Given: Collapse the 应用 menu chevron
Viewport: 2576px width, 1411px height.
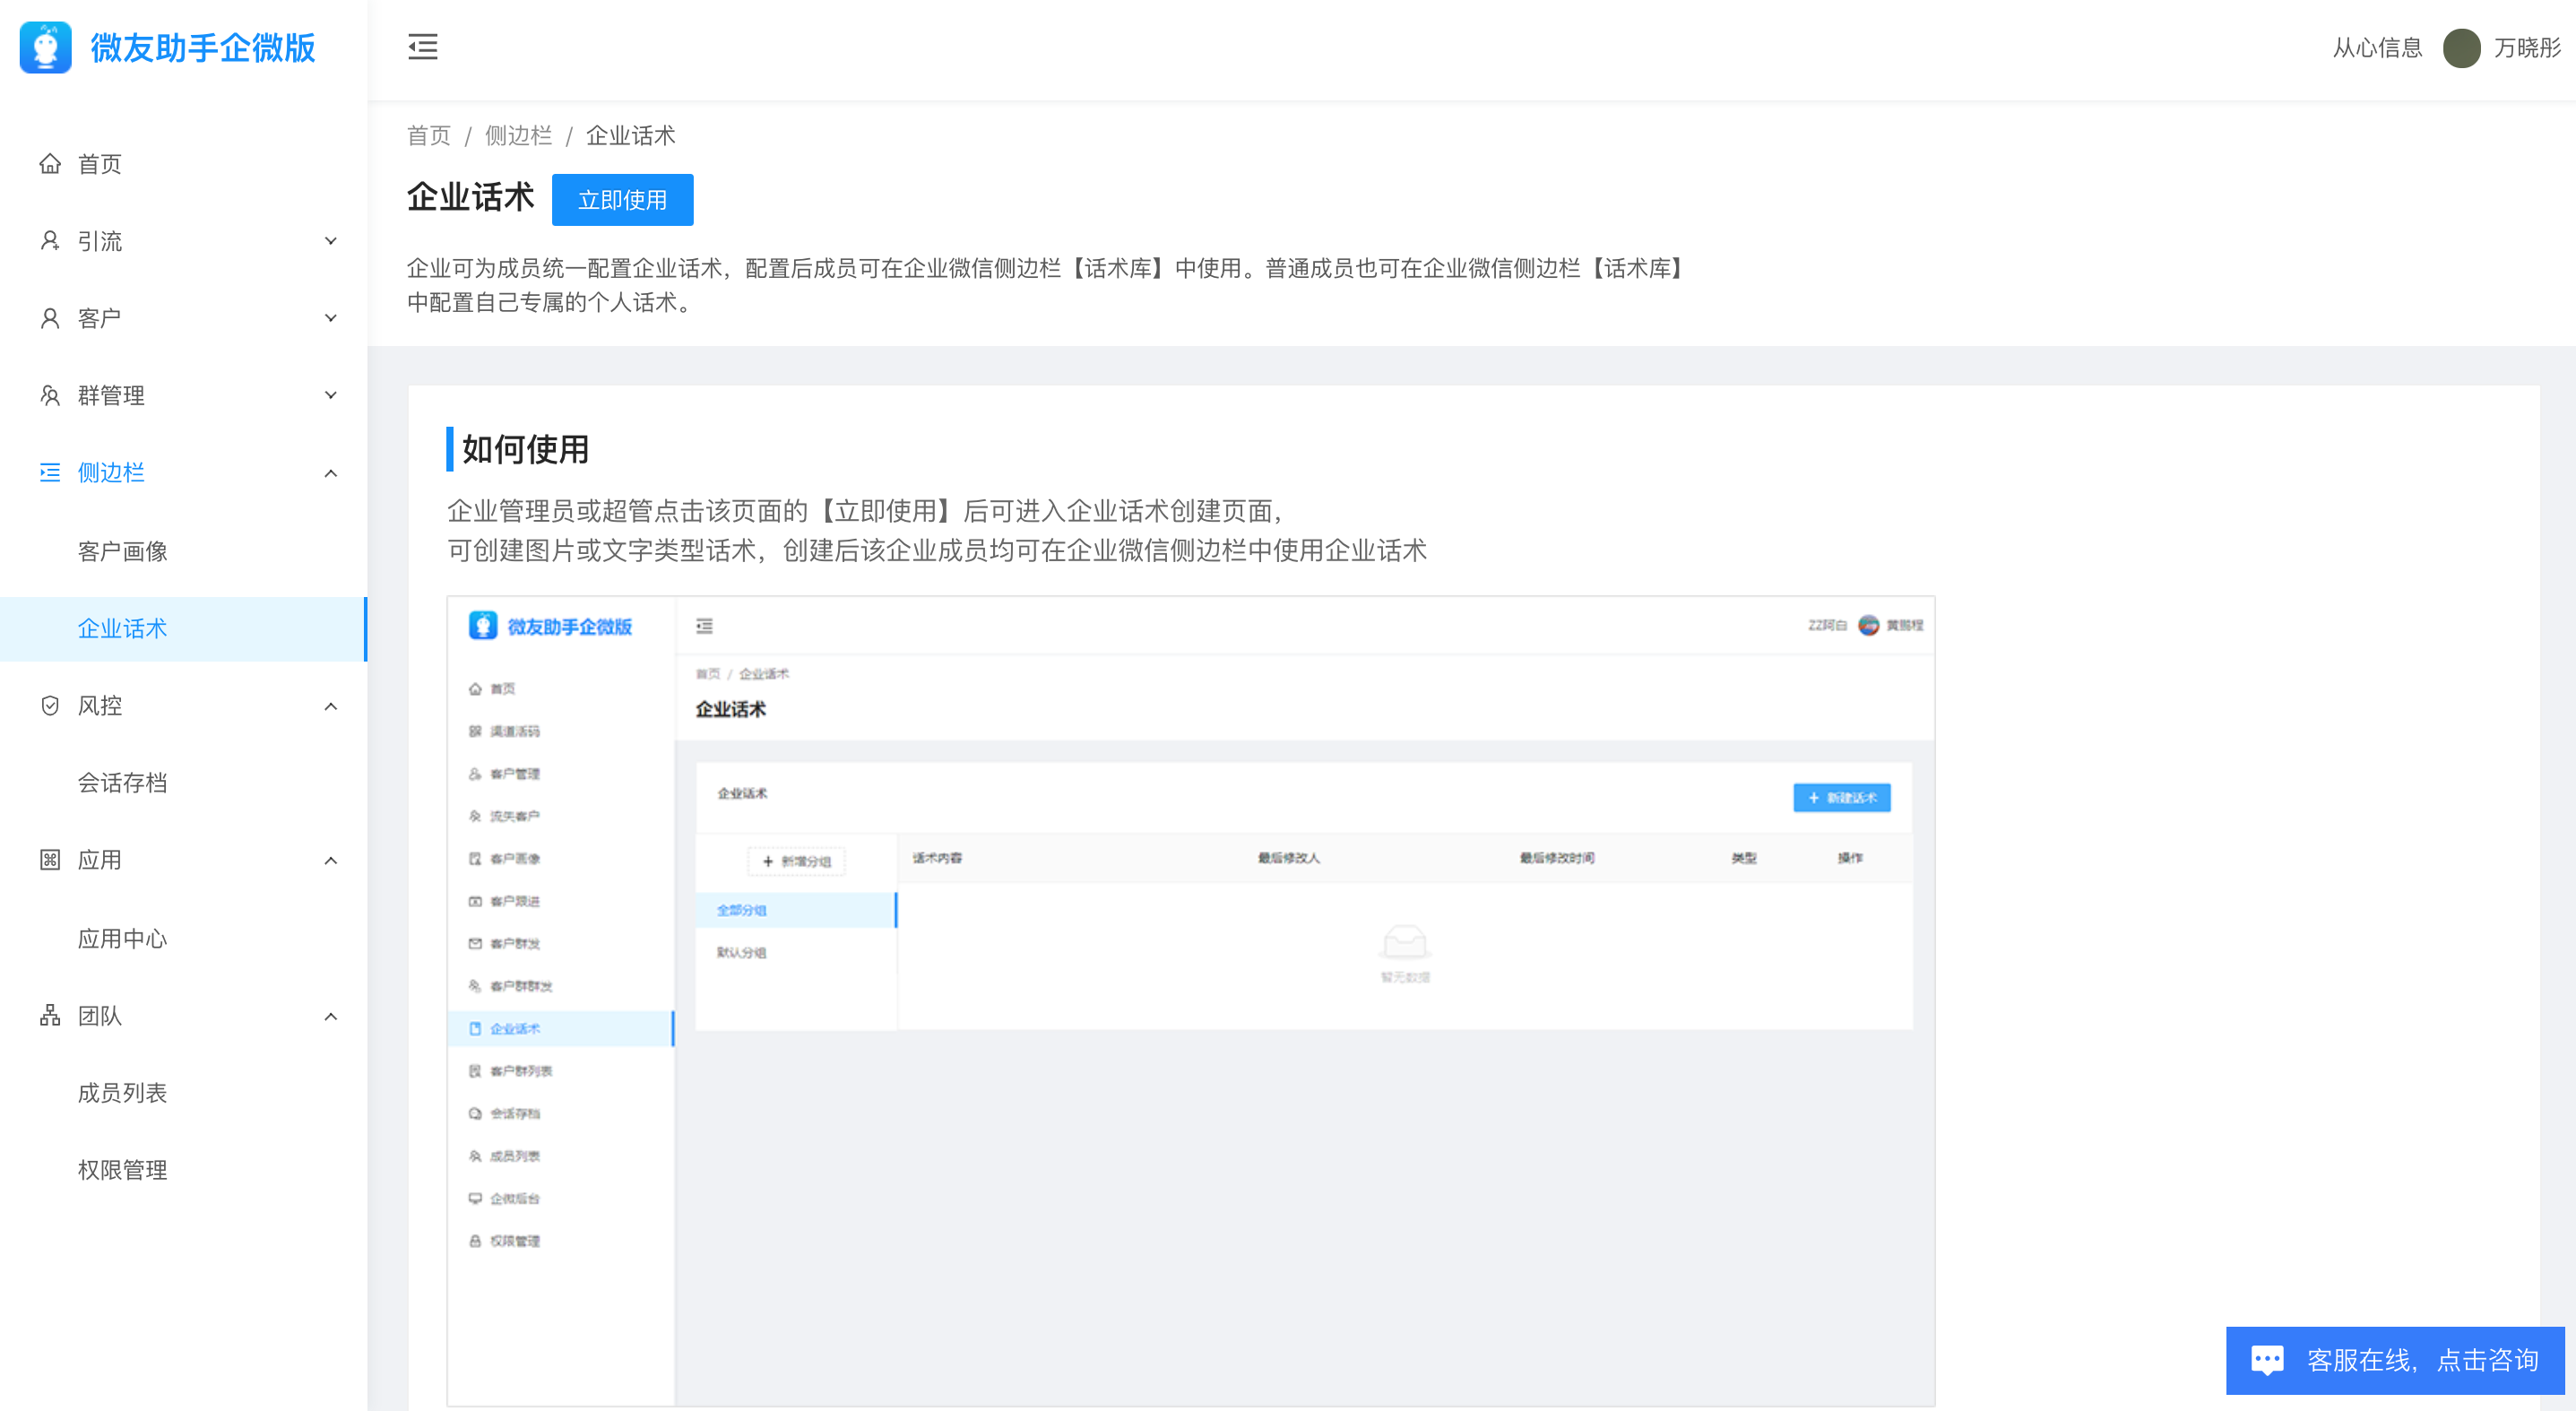Looking at the screenshot, I should [331, 860].
